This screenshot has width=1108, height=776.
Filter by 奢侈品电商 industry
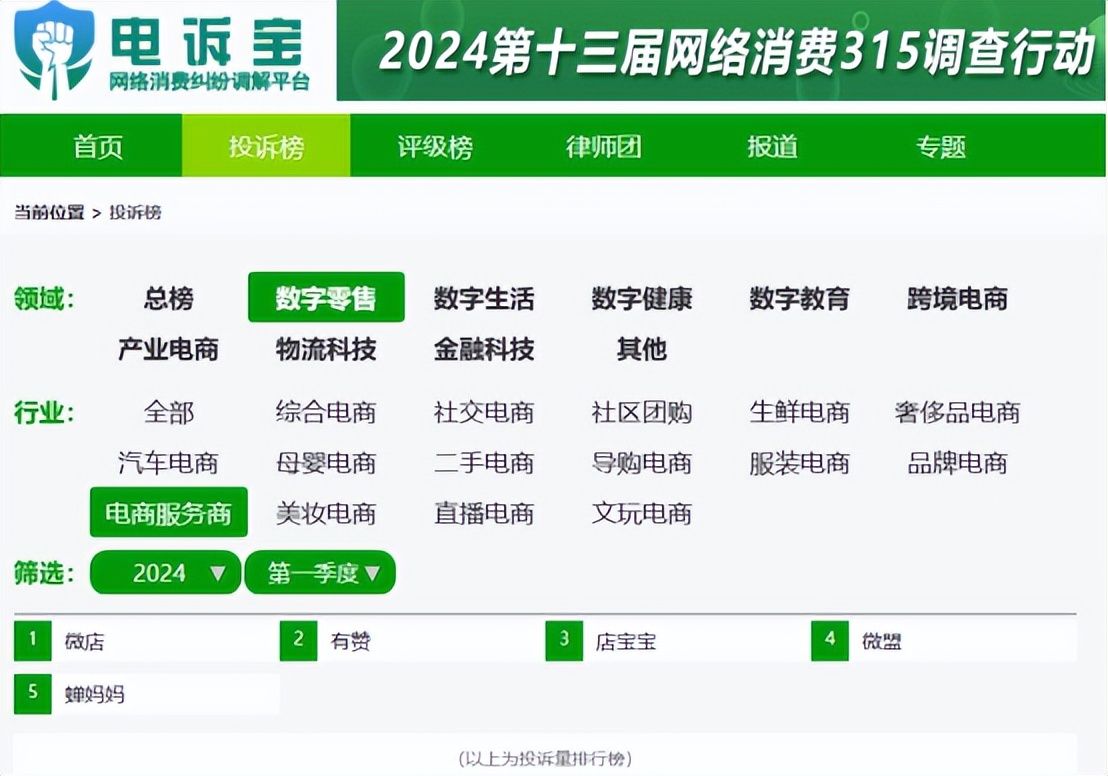[957, 411]
